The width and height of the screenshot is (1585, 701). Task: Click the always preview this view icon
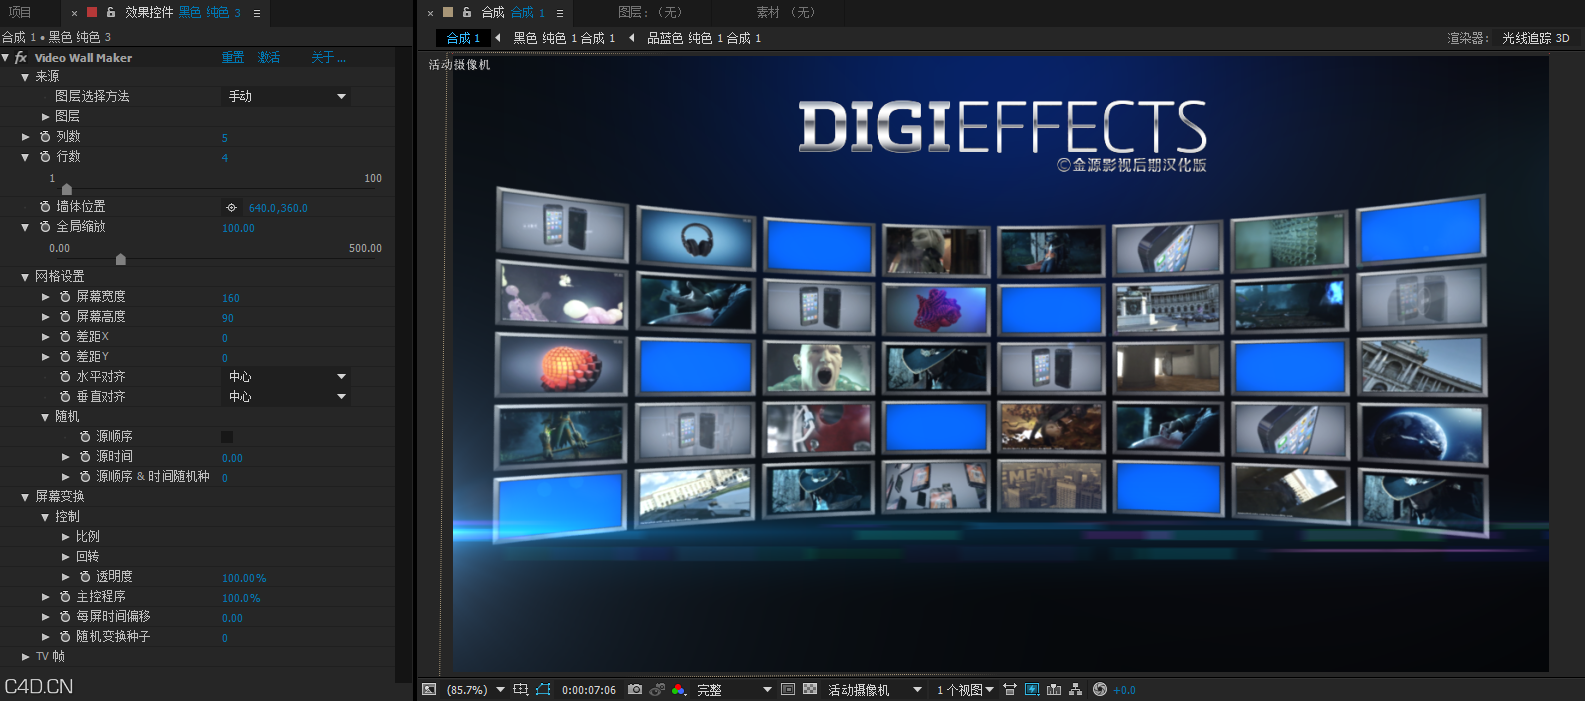click(429, 690)
